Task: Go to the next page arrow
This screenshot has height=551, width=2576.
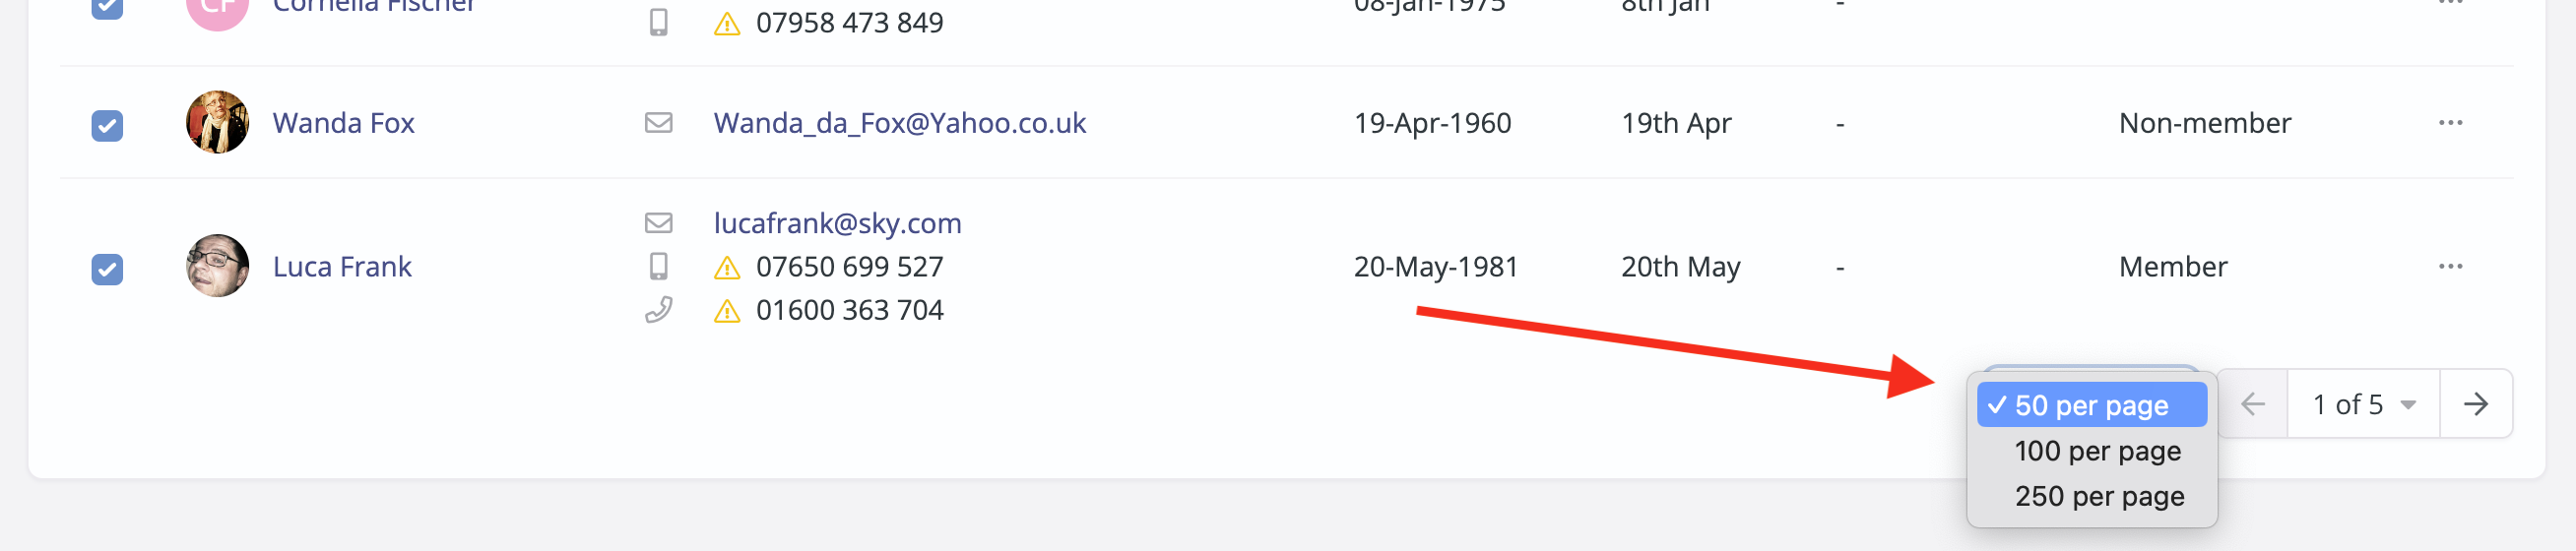Action: 2476,404
